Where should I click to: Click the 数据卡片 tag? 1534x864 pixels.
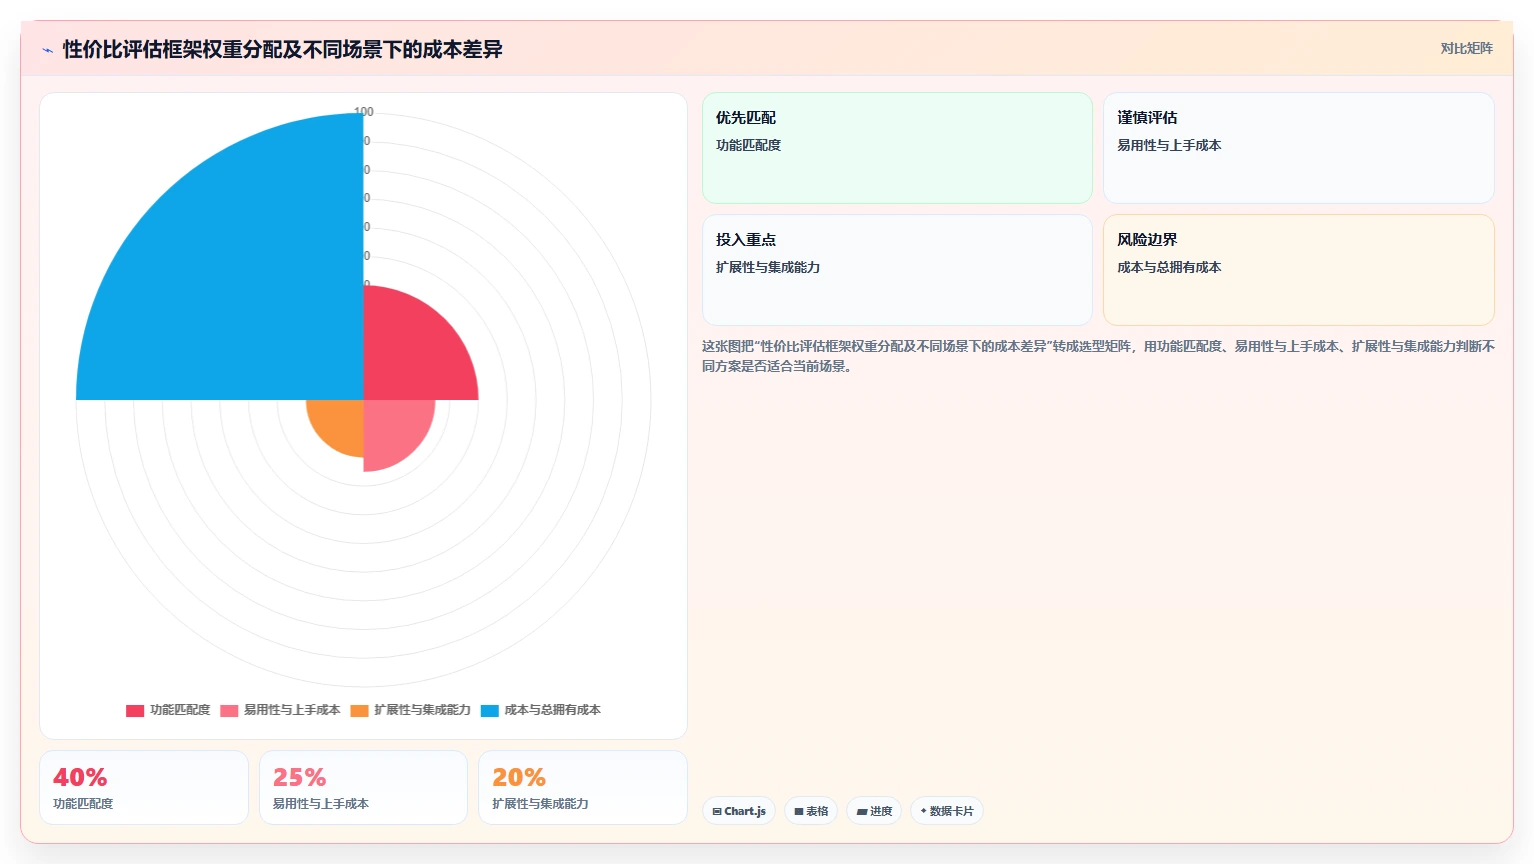[x=946, y=811]
